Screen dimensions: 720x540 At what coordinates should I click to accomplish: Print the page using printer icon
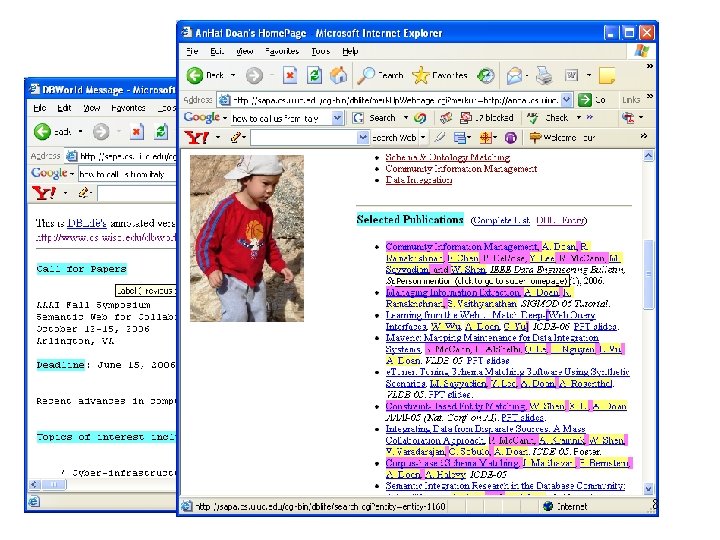[x=545, y=75]
